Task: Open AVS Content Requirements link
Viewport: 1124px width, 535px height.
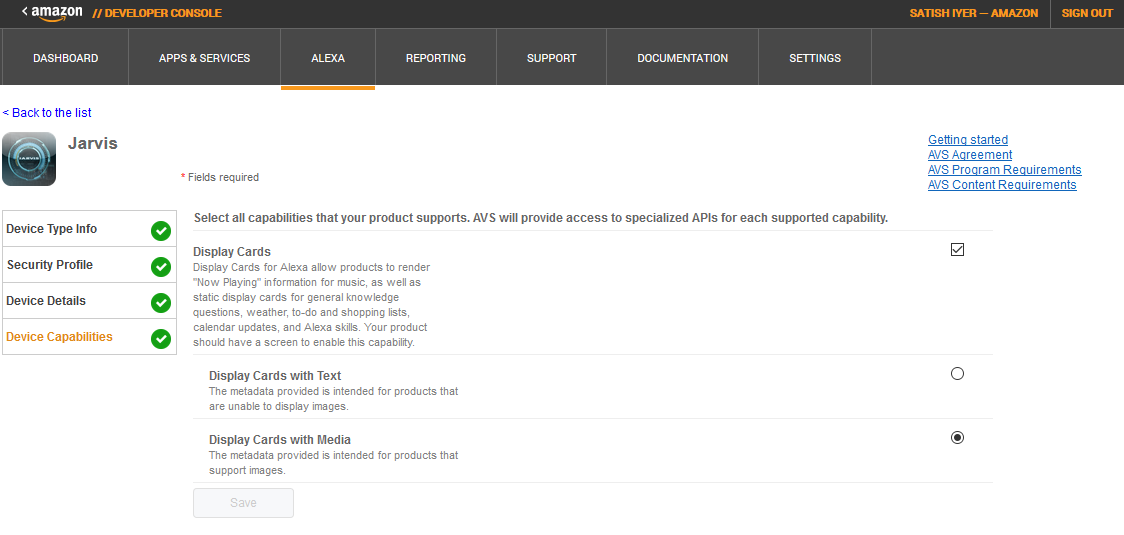Action: [1002, 185]
